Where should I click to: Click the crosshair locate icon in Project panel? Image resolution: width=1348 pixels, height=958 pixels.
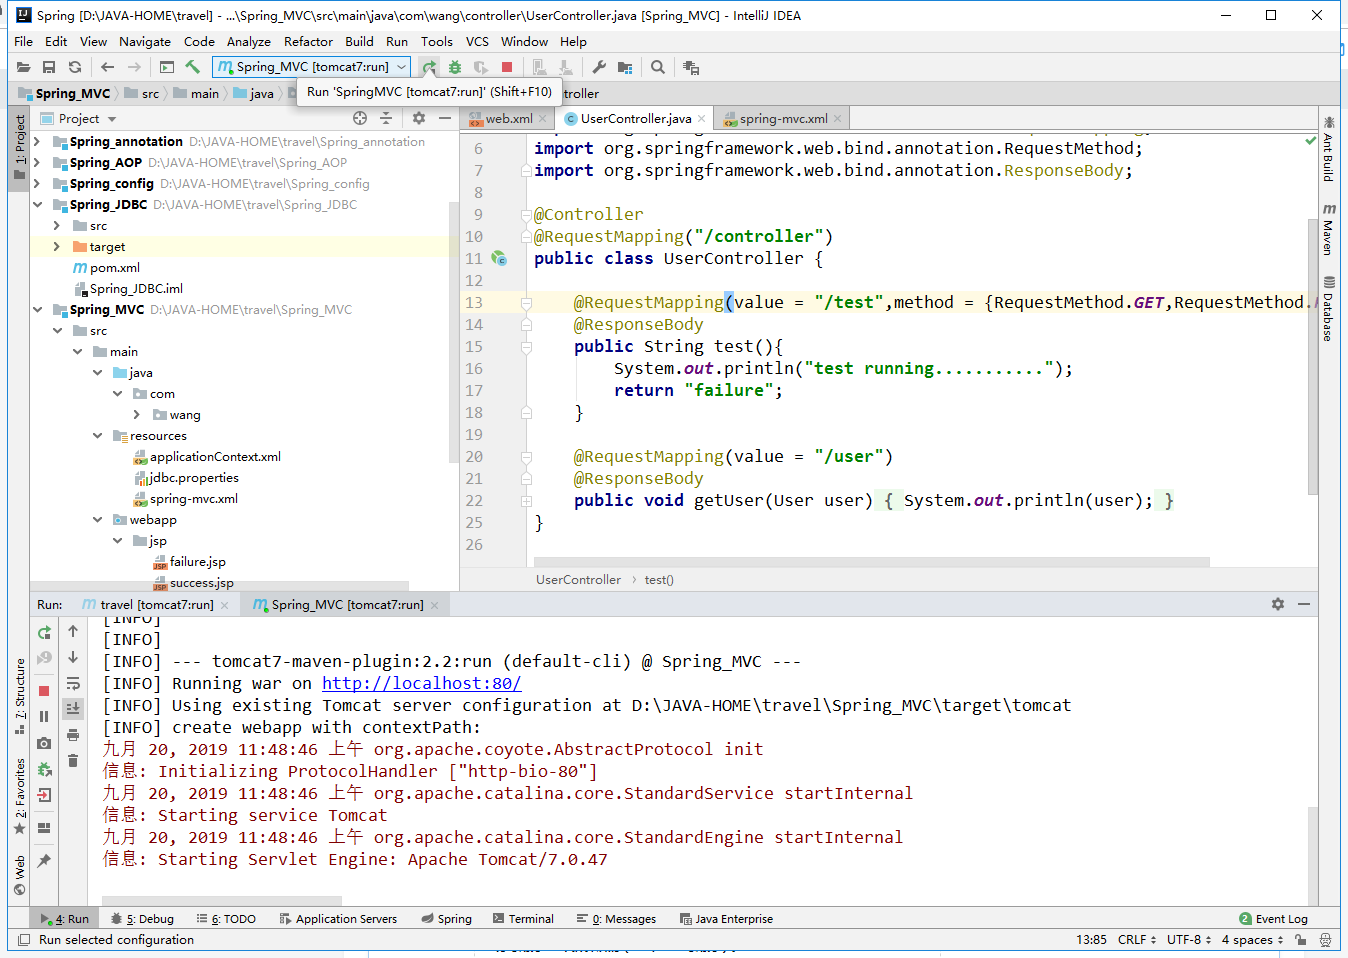coord(360,118)
